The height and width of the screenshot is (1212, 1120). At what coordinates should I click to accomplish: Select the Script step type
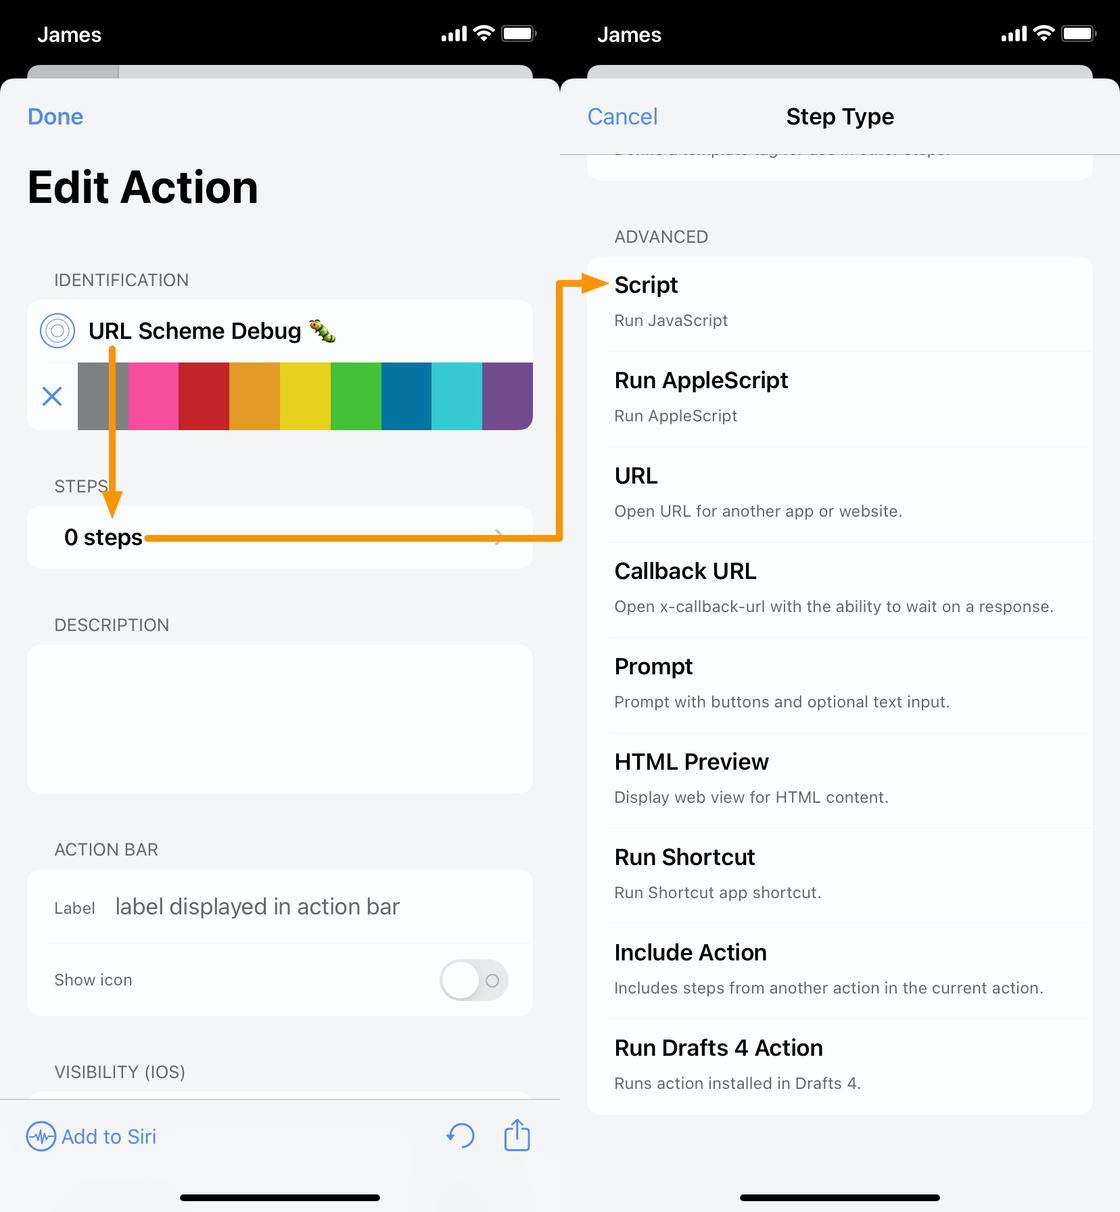pyautogui.click(x=840, y=303)
